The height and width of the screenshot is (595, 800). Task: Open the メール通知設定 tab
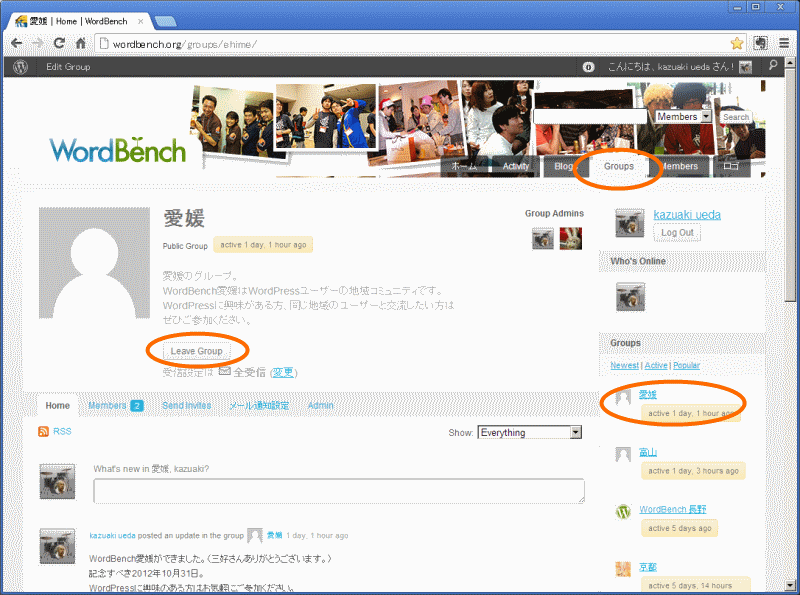259,406
